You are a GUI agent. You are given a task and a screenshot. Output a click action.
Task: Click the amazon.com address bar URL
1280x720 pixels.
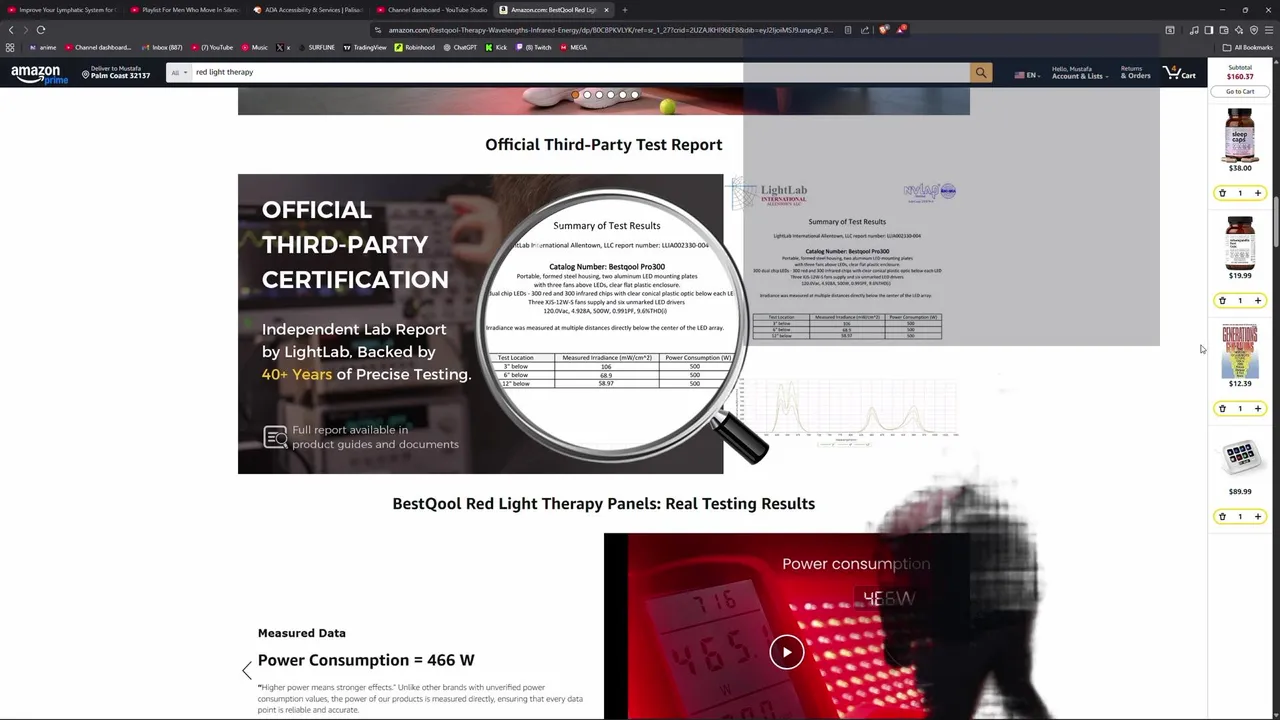click(610, 30)
